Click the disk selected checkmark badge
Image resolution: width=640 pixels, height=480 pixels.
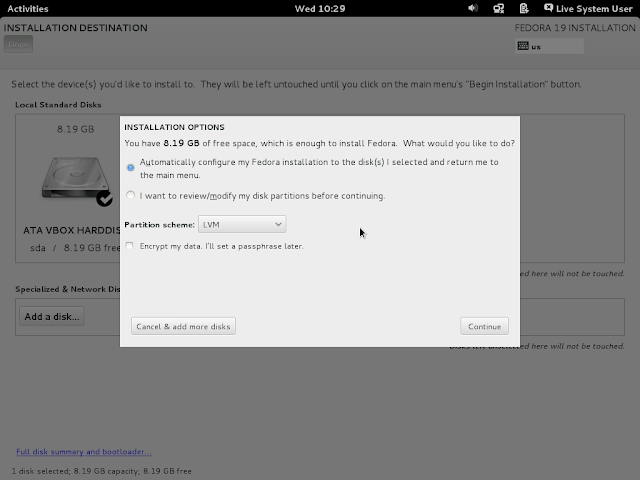pos(104,198)
